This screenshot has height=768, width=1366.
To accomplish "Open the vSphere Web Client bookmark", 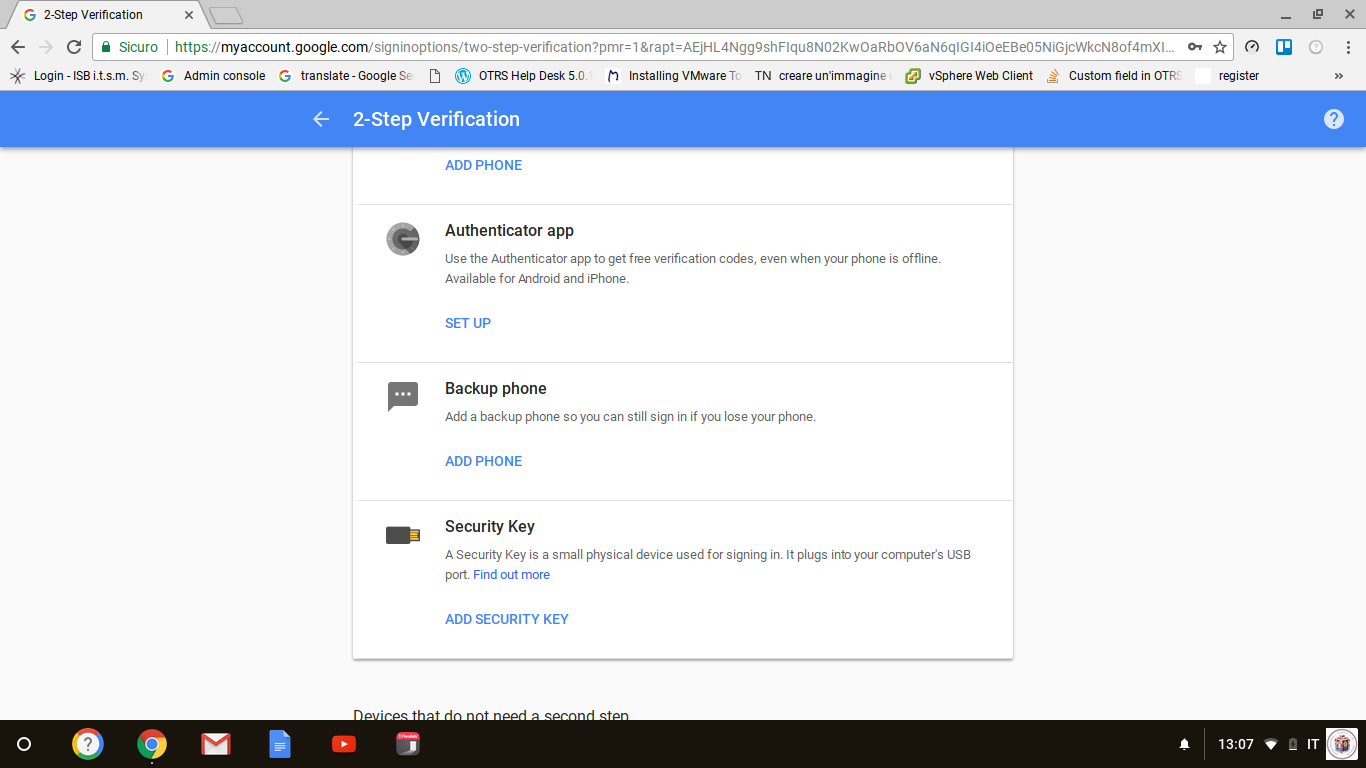I will coord(969,76).
